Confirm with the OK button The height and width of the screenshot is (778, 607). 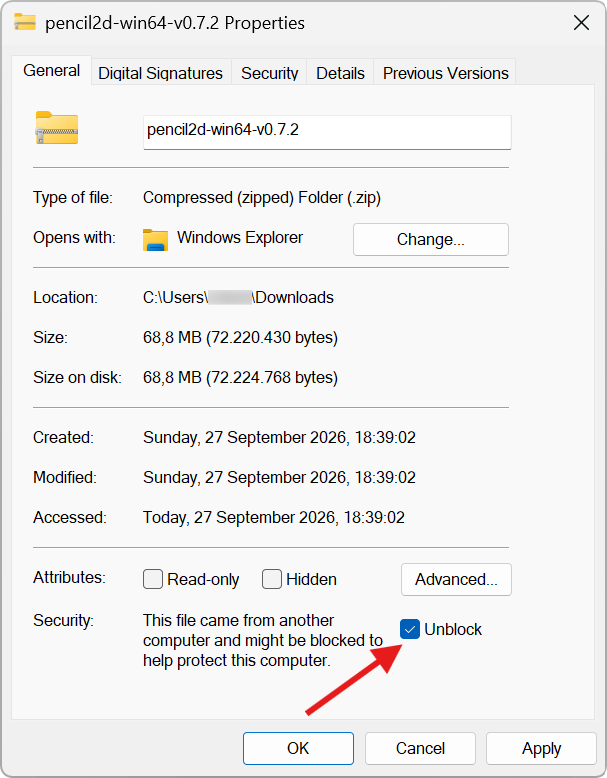click(298, 748)
